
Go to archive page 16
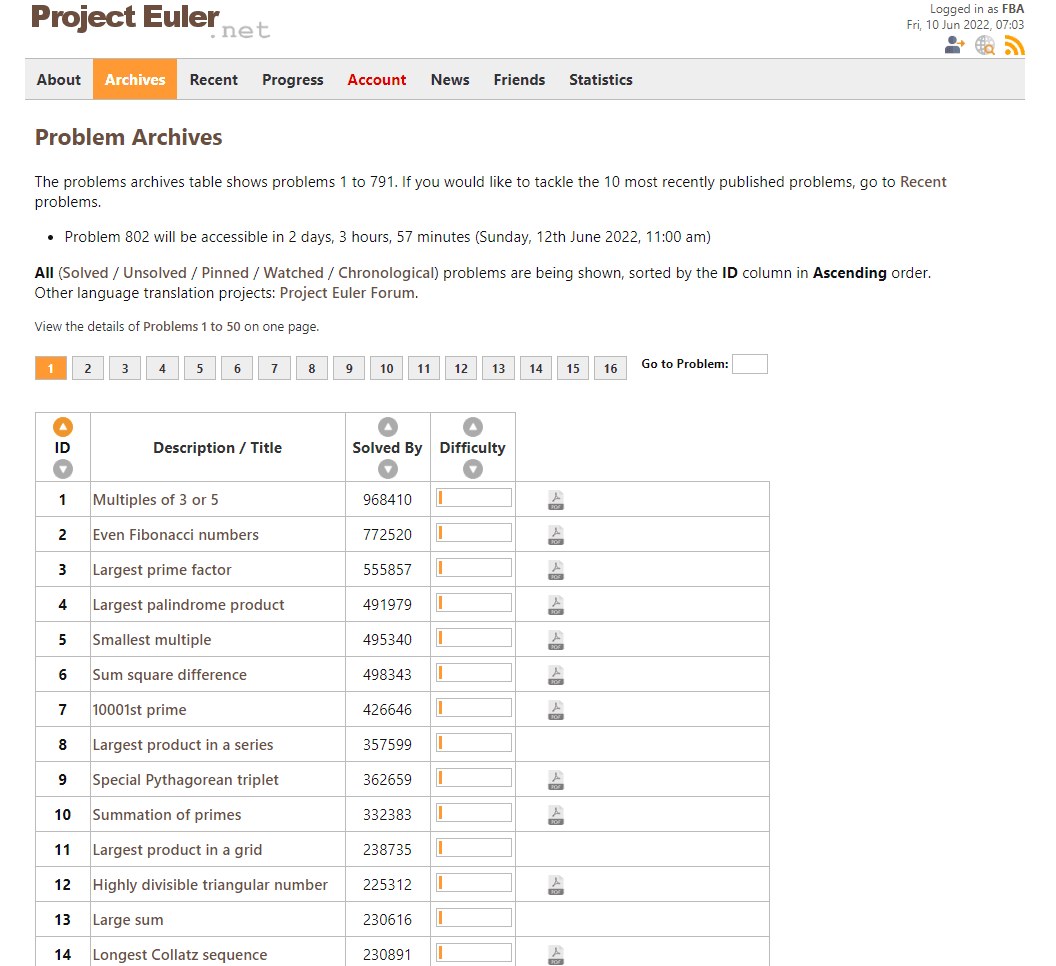pos(610,368)
